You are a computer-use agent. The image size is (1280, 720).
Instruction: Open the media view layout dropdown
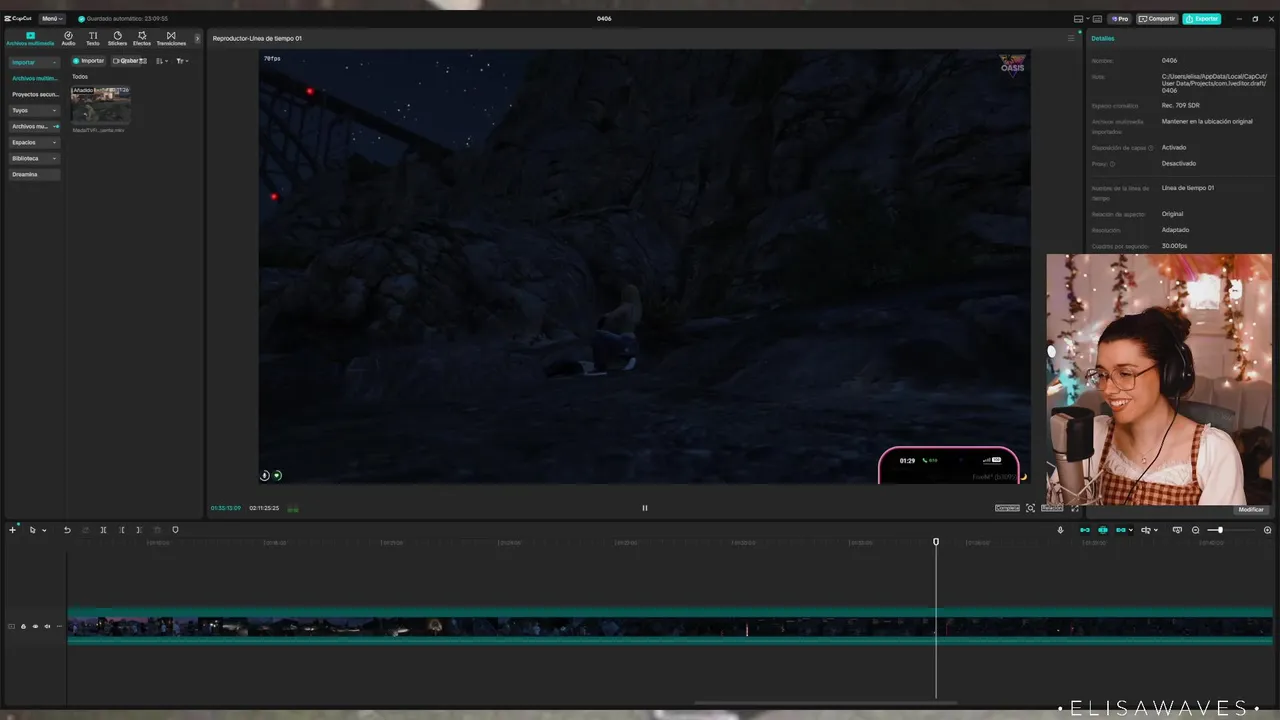[162, 61]
